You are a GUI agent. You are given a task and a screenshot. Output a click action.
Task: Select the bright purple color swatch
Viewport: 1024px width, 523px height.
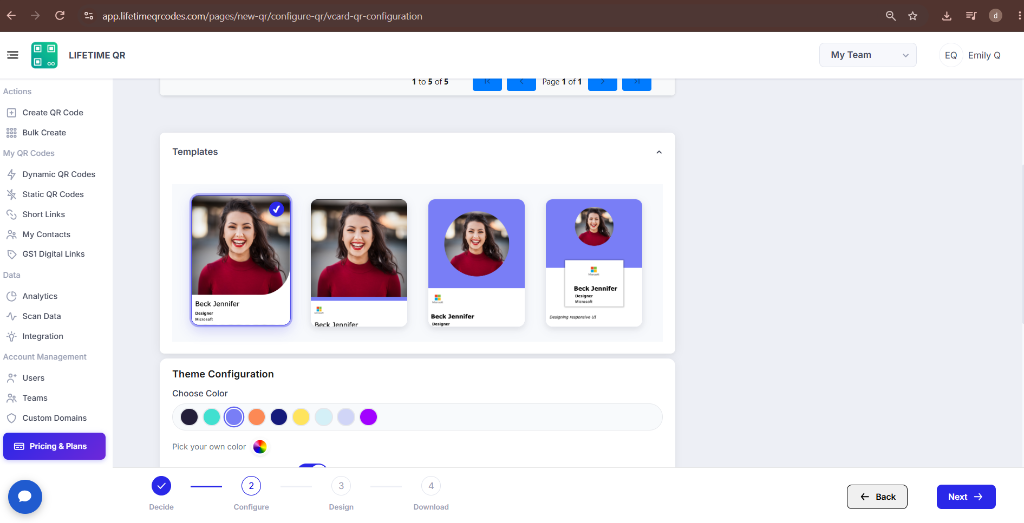point(368,417)
